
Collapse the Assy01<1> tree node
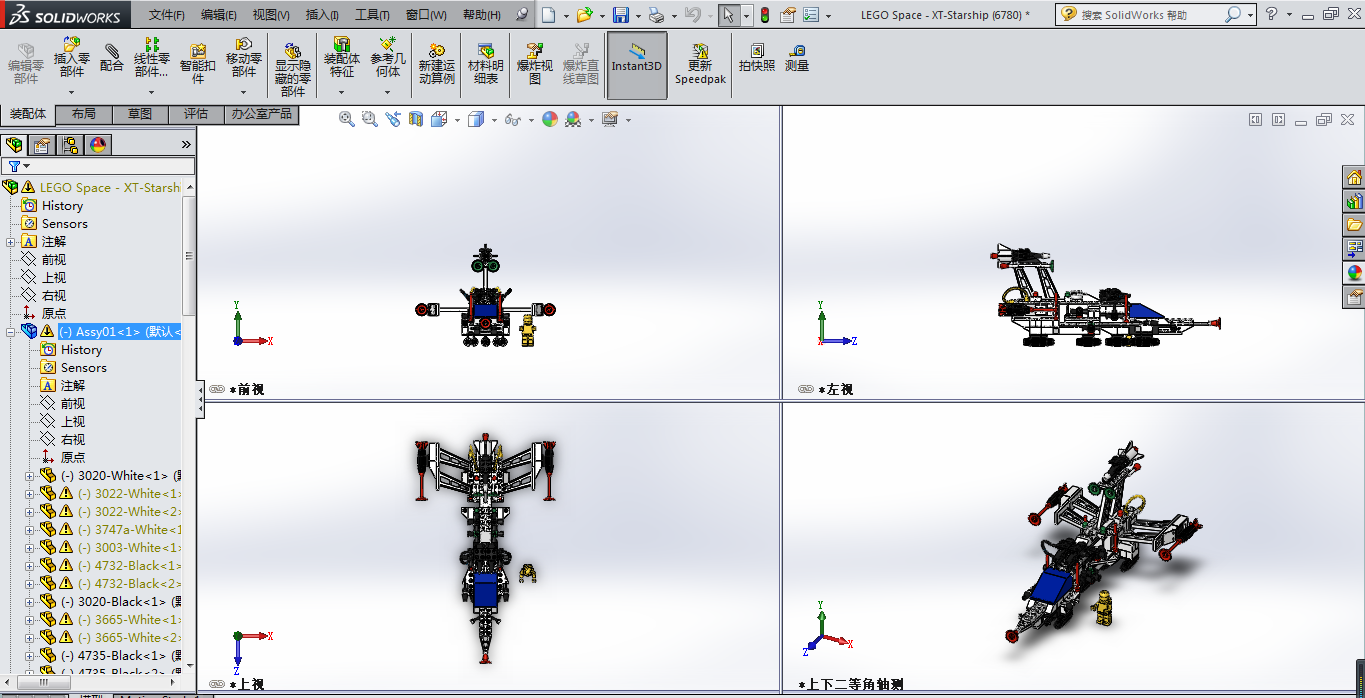(x=10, y=332)
